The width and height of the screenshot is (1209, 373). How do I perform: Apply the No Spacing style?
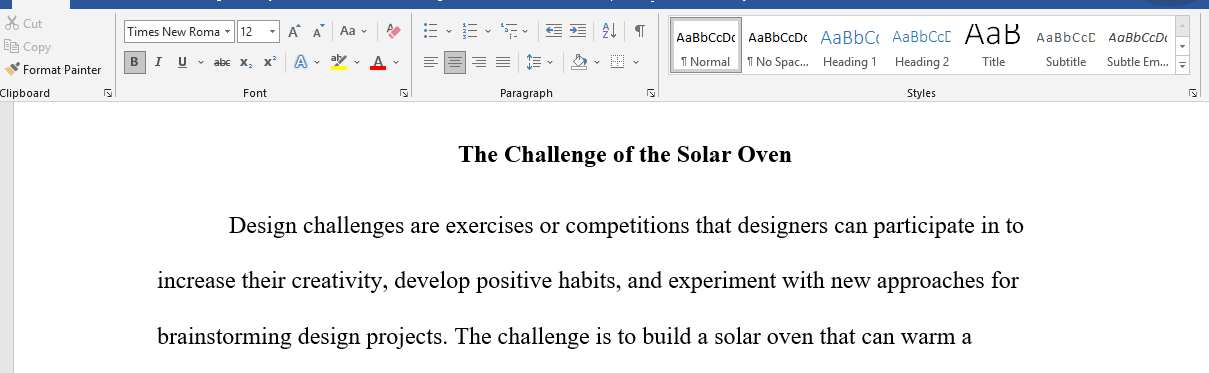pyautogui.click(x=778, y=46)
